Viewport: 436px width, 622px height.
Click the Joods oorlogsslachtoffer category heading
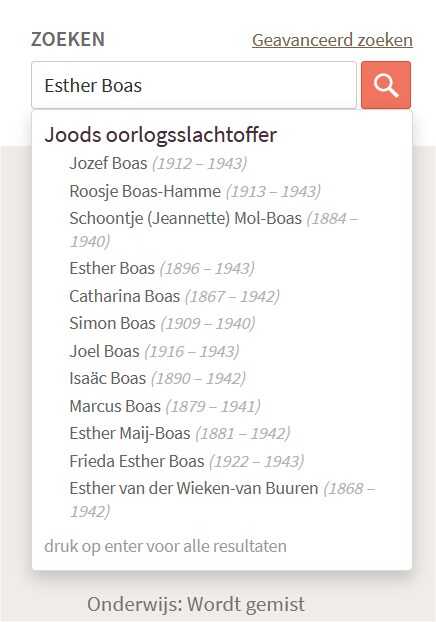pyautogui.click(x=161, y=135)
